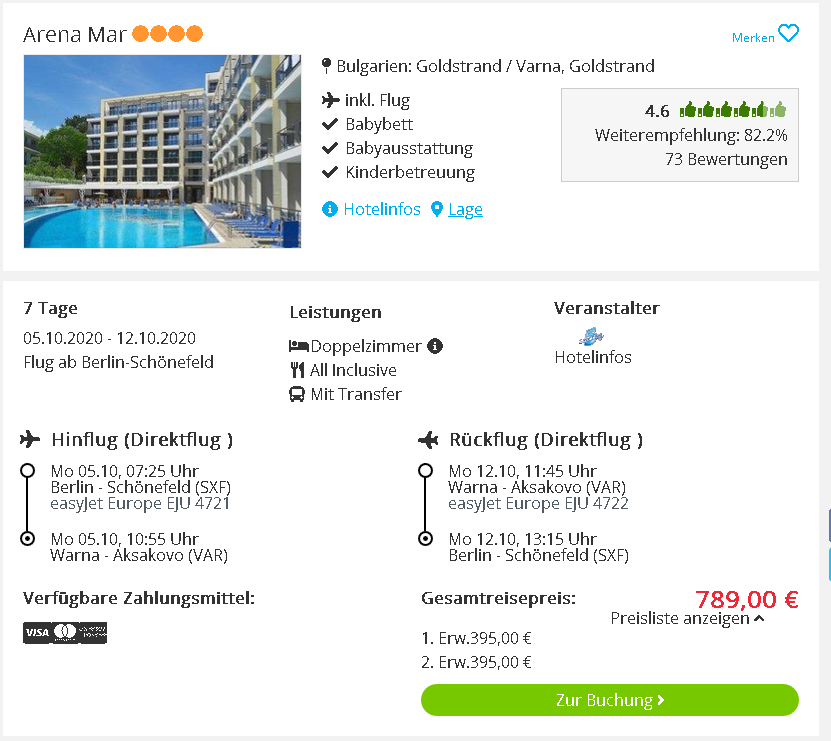Click the Rückflug airplane icon

click(428, 440)
